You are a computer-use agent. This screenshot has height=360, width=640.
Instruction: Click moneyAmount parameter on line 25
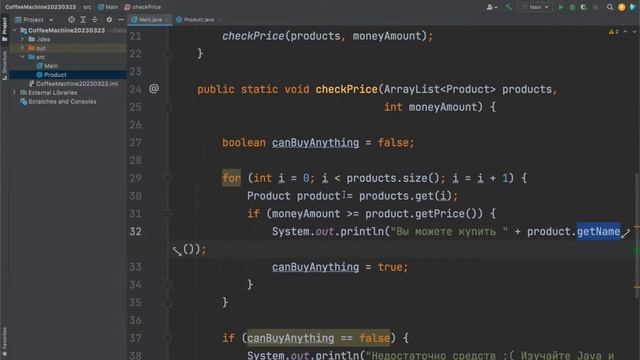pos(443,107)
